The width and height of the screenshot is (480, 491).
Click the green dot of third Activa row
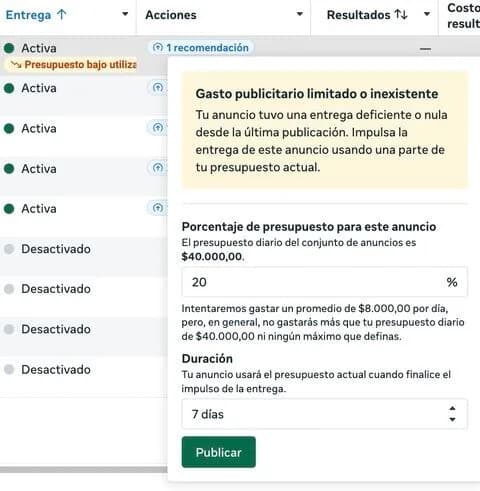click(9, 128)
